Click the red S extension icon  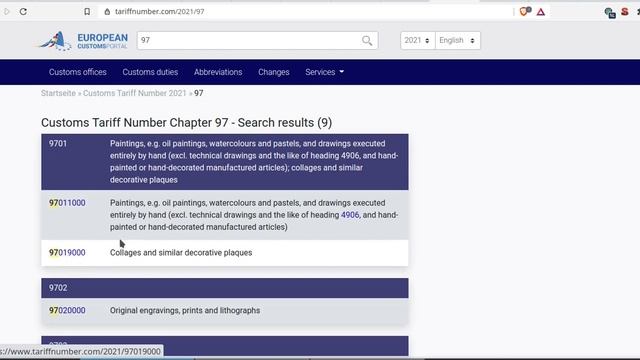coord(625,11)
